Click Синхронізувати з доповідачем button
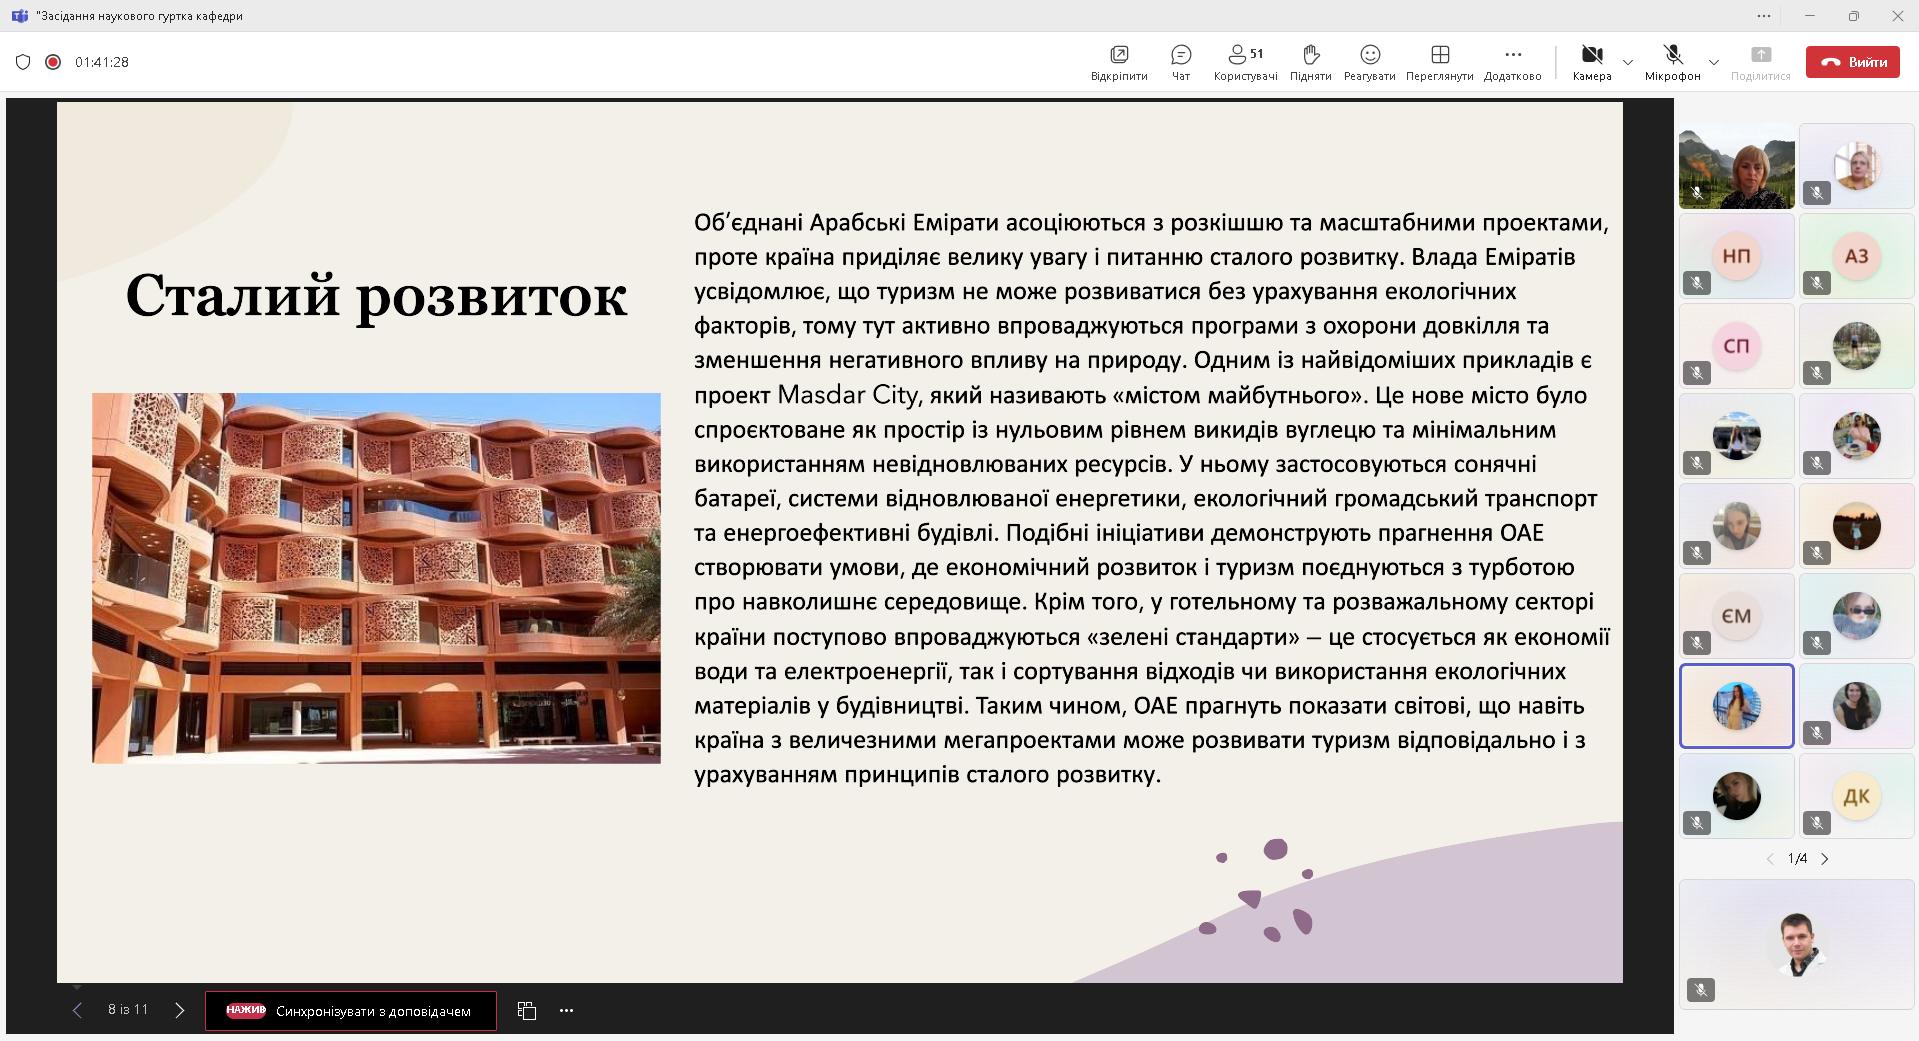The width and height of the screenshot is (1919, 1041). coord(351,1011)
